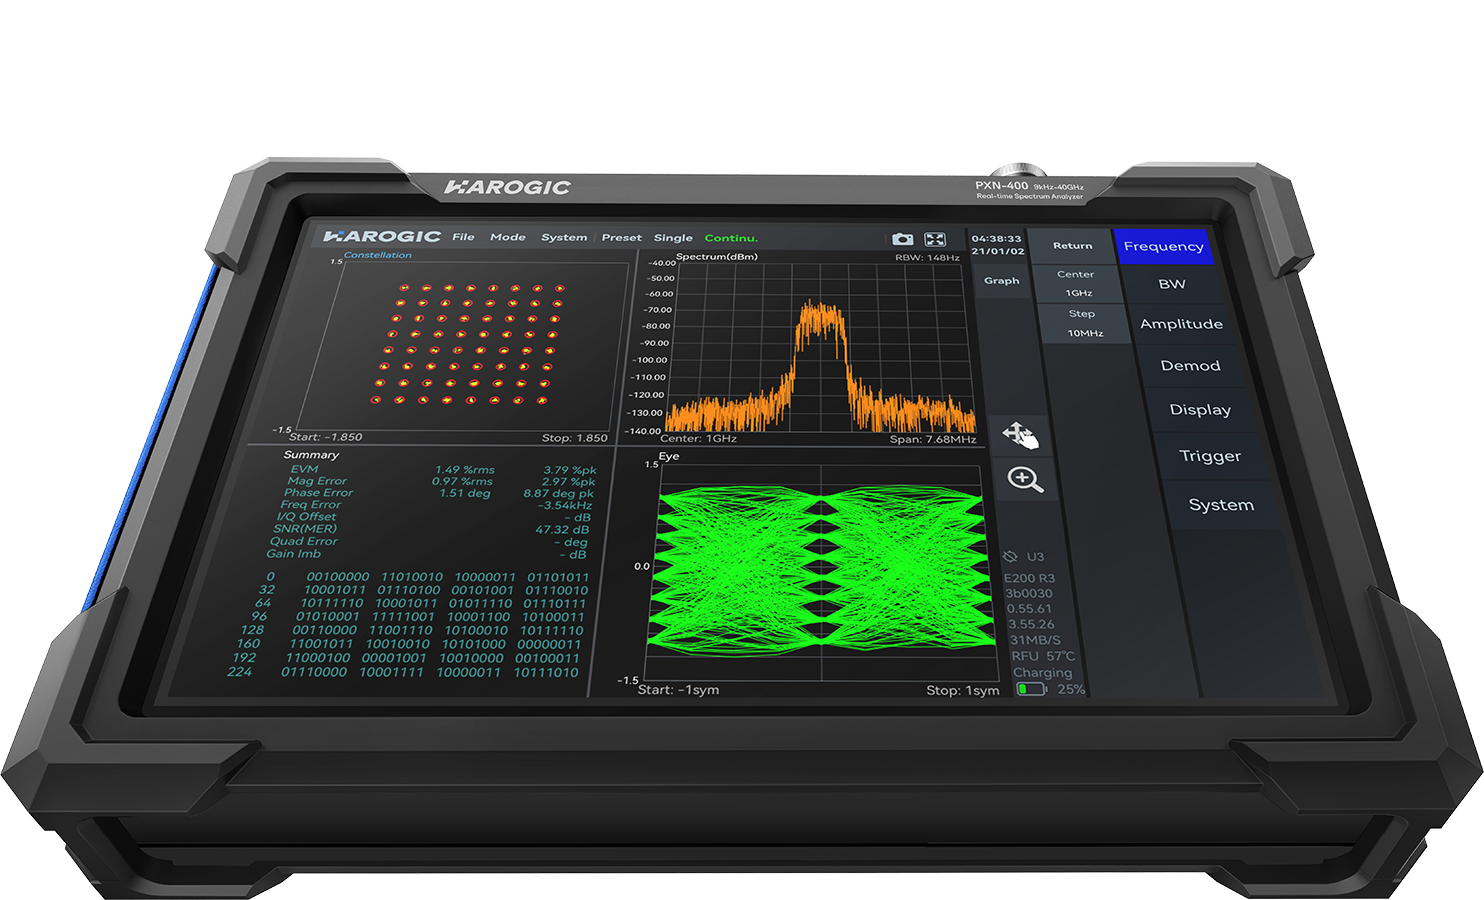Open the File menu

(x=463, y=237)
